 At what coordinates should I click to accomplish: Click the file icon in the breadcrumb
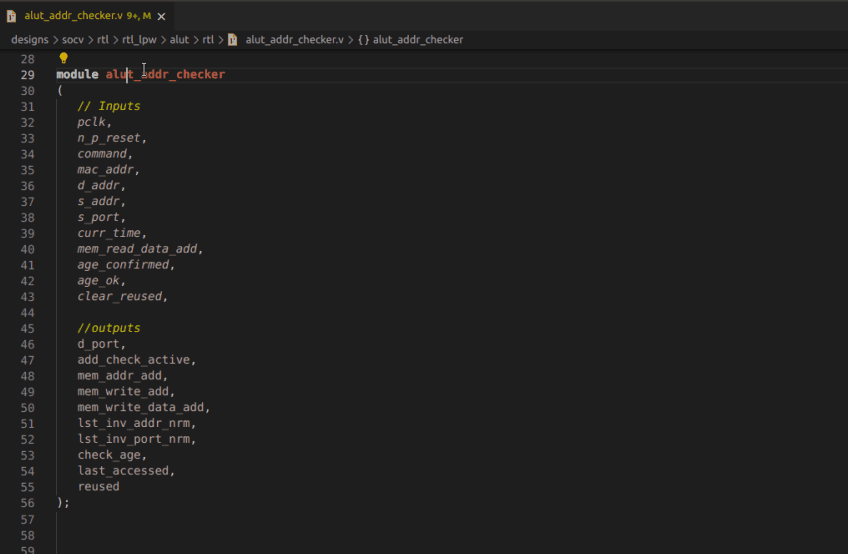tap(232, 40)
